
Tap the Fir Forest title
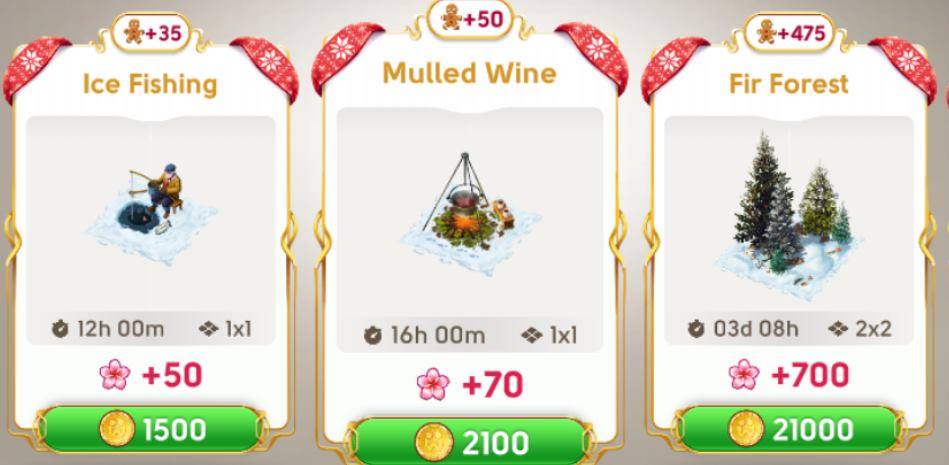[x=789, y=84]
